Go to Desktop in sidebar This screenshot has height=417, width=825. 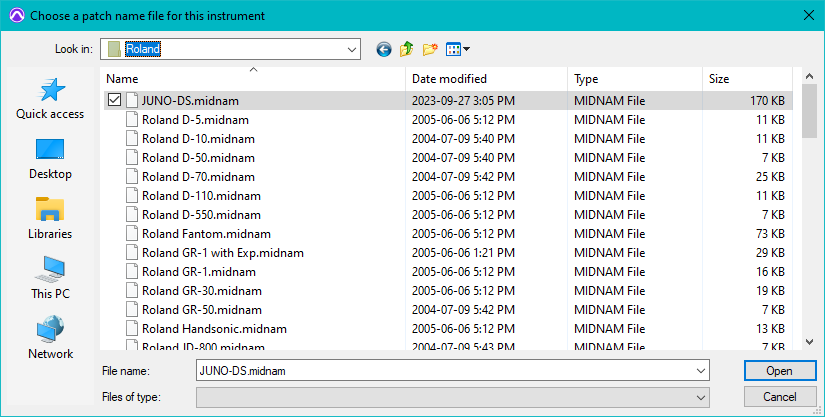click(50, 159)
